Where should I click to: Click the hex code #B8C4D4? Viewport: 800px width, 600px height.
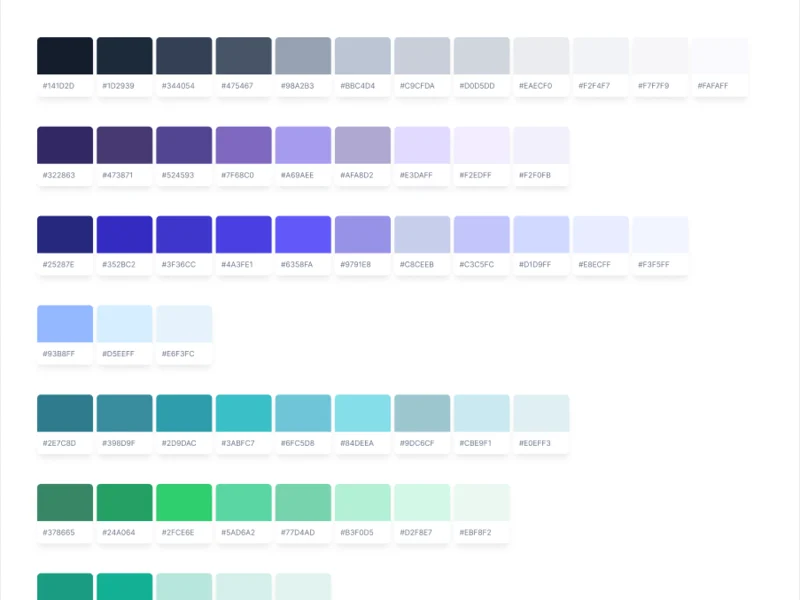click(x=358, y=86)
